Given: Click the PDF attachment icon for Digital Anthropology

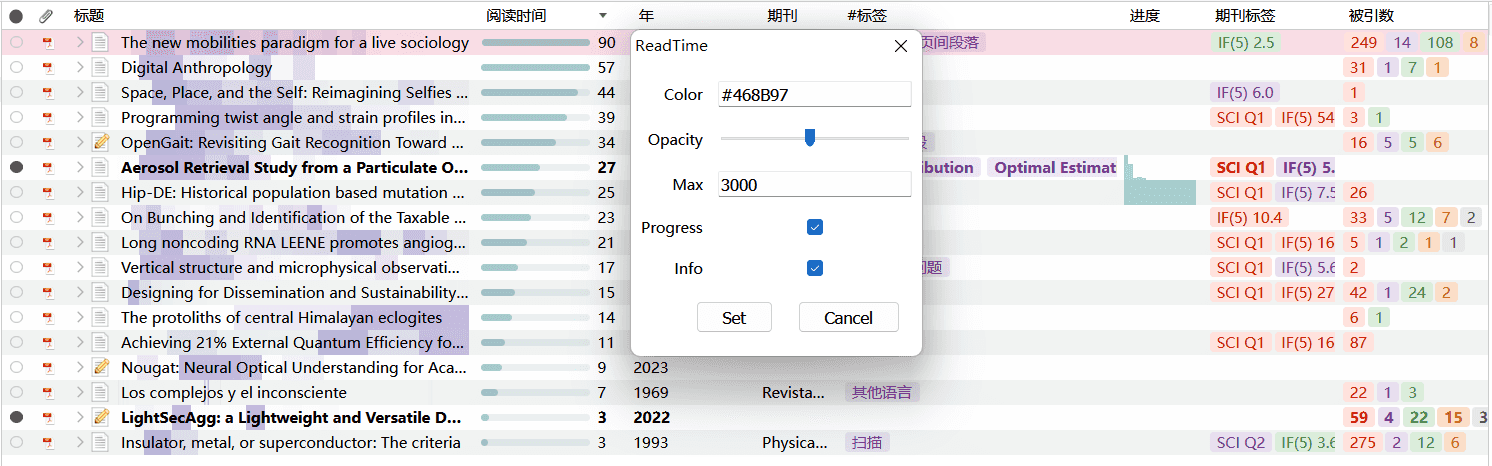Looking at the screenshot, I should point(46,68).
